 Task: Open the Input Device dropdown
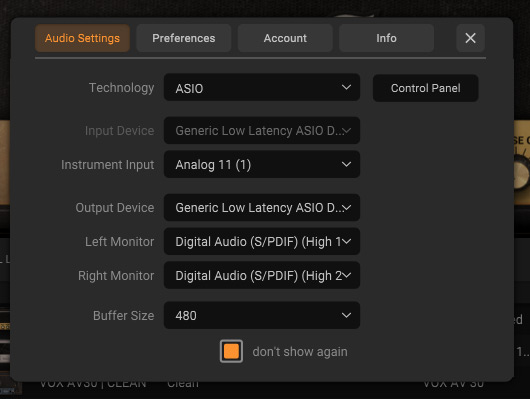[x=262, y=131]
